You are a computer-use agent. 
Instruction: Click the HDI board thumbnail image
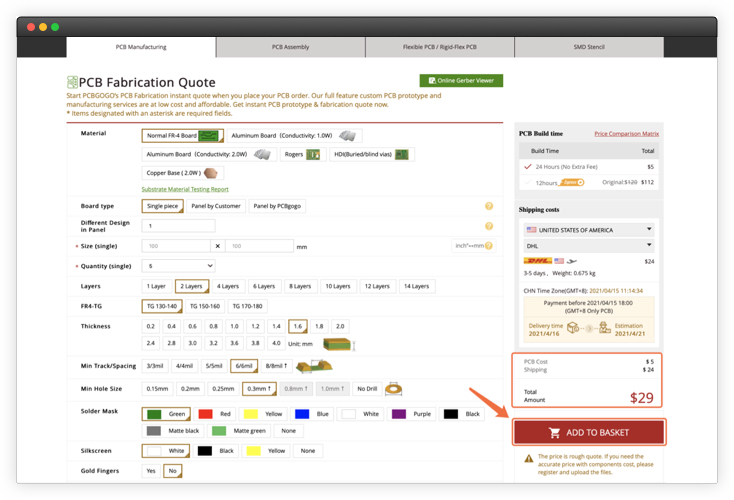click(402, 154)
